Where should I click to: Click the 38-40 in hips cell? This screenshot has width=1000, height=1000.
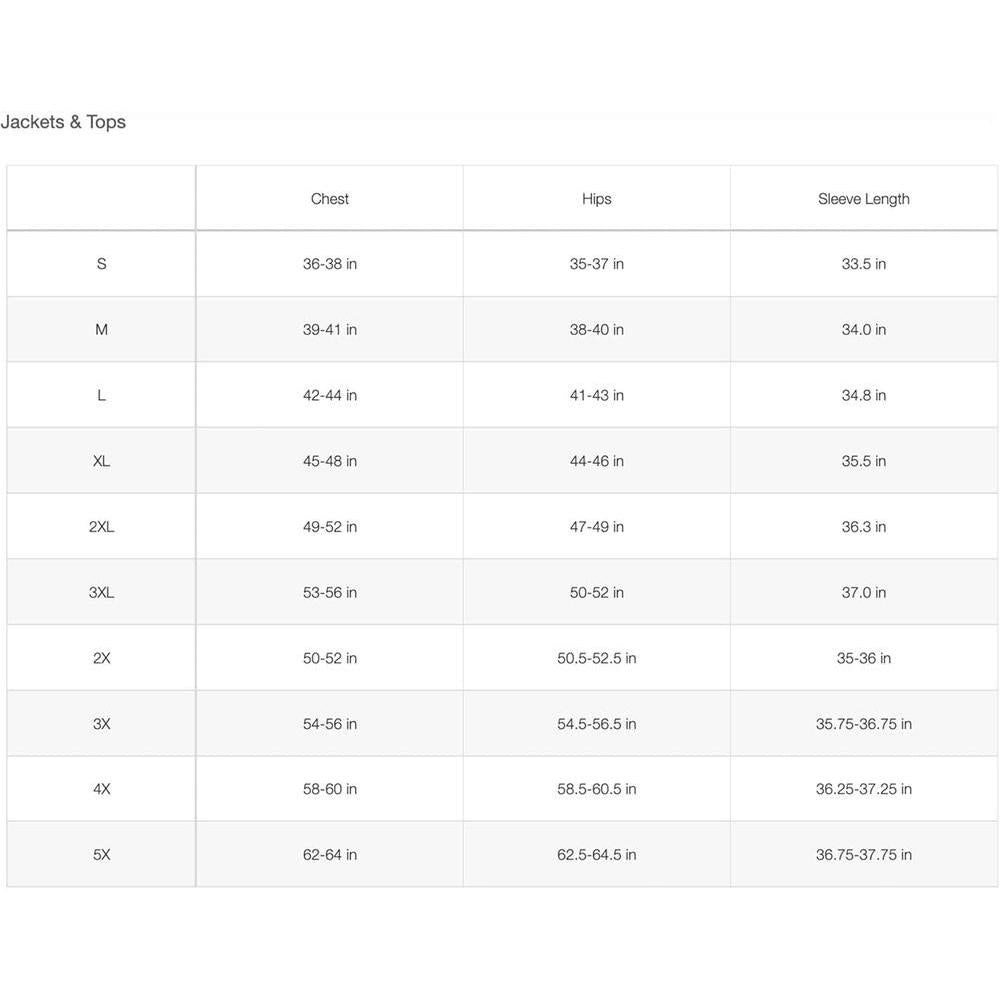tap(597, 330)
